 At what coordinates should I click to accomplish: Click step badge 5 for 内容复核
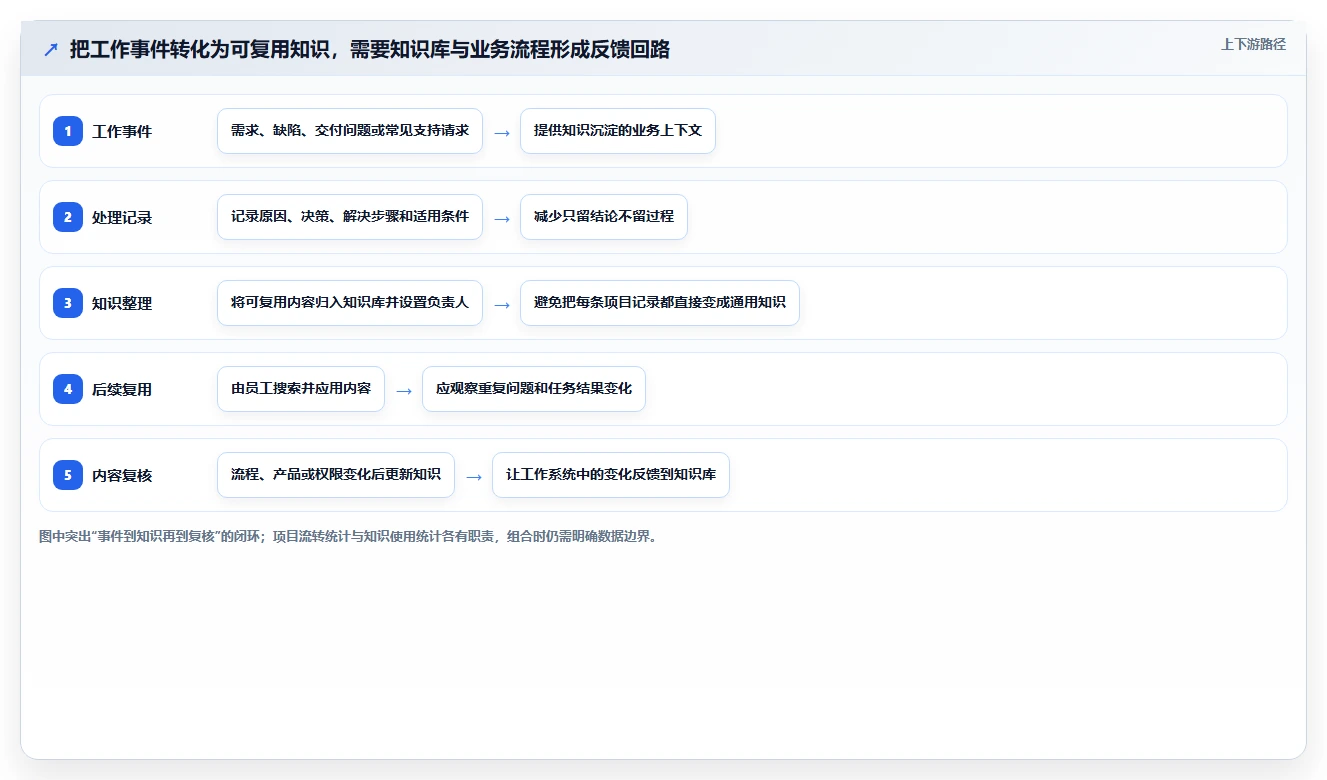pyautogui.click(x=68, y=475)
